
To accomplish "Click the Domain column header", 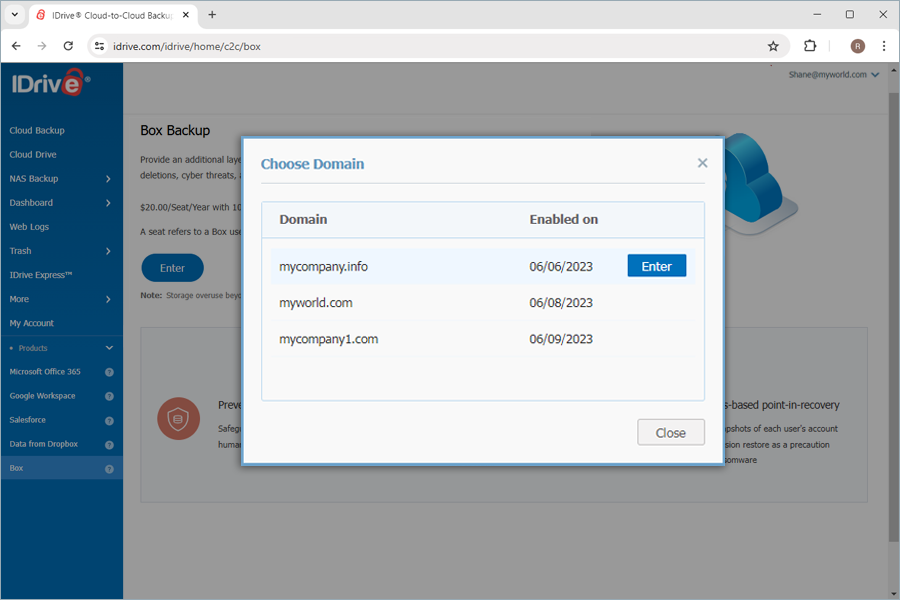I will (303, 219).
